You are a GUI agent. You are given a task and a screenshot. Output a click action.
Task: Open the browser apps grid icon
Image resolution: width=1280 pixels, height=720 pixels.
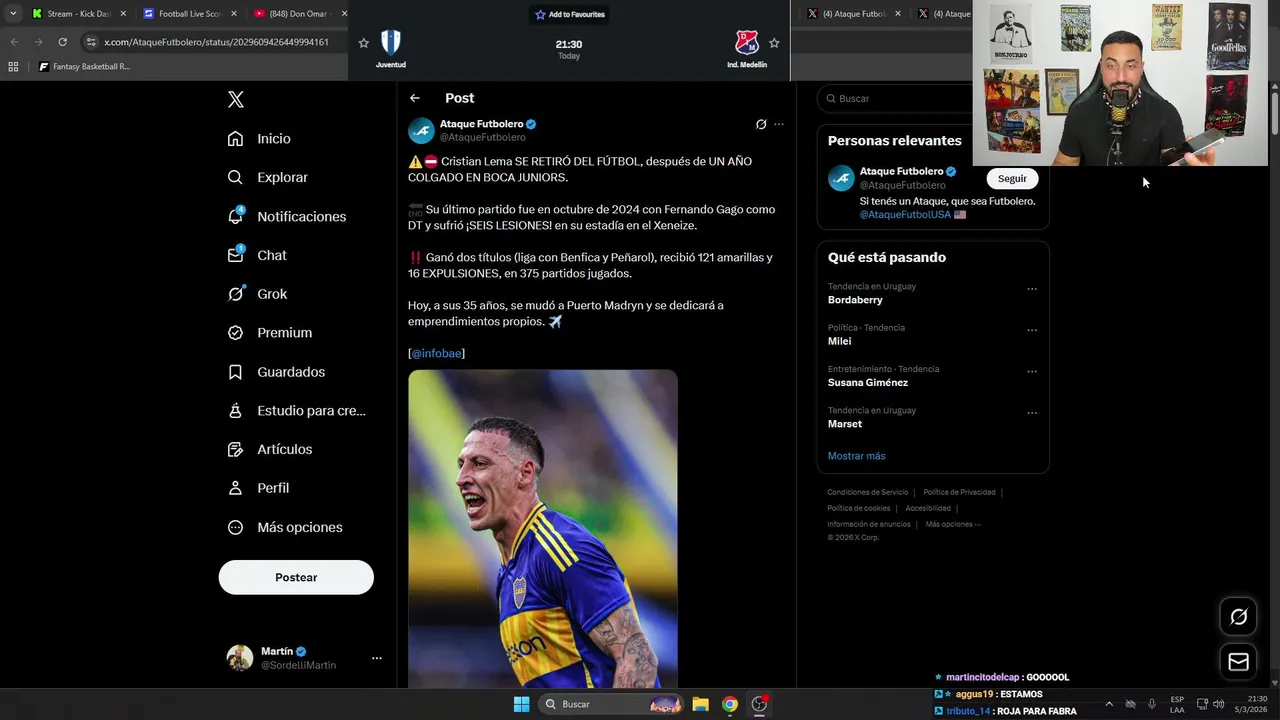(x=13, y=67)
